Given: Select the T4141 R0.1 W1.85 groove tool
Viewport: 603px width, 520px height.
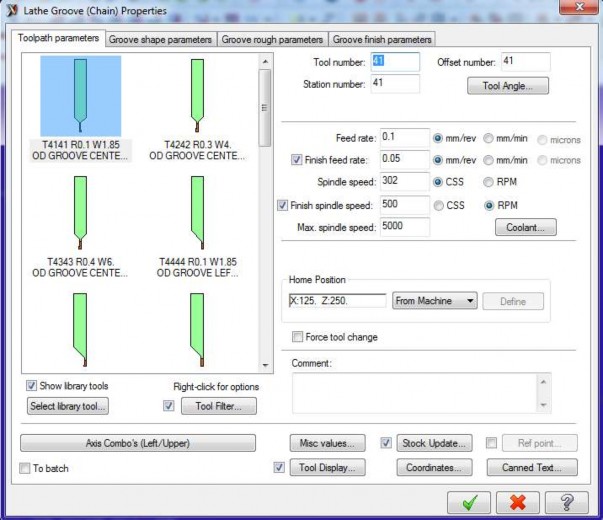Looking at the screenshot, I should tap(79, 98).
